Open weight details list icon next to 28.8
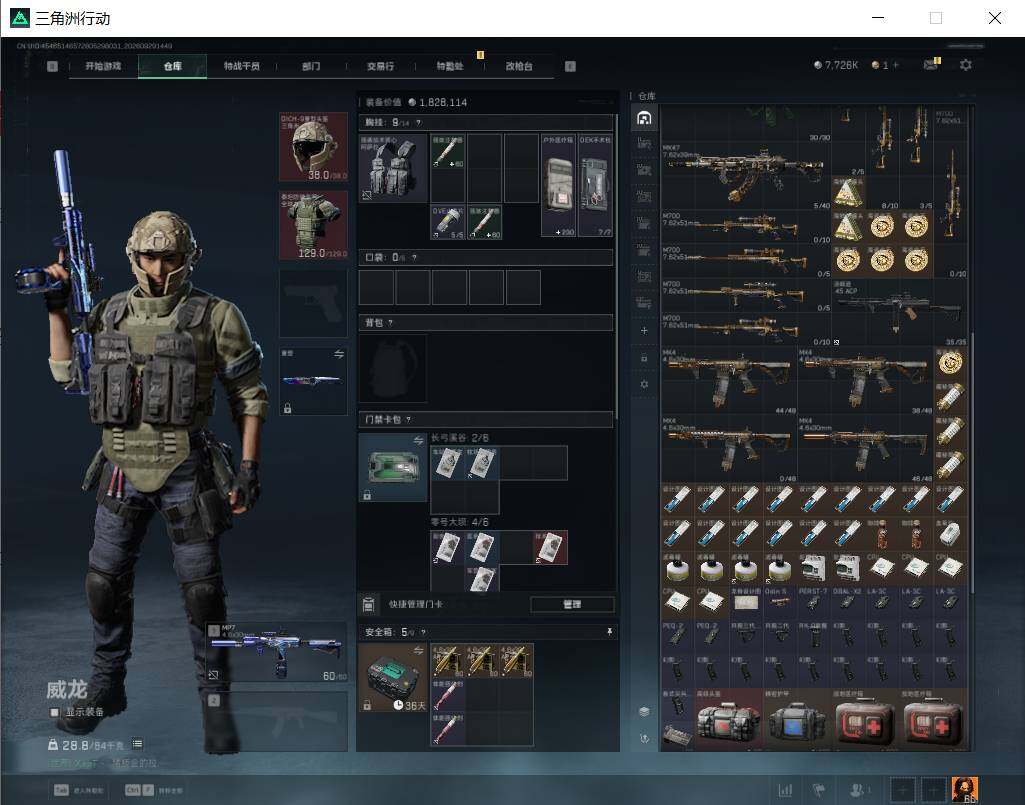Image resolution: width=1025 pixels, height=805 pixels. click(x=137, y=744)
